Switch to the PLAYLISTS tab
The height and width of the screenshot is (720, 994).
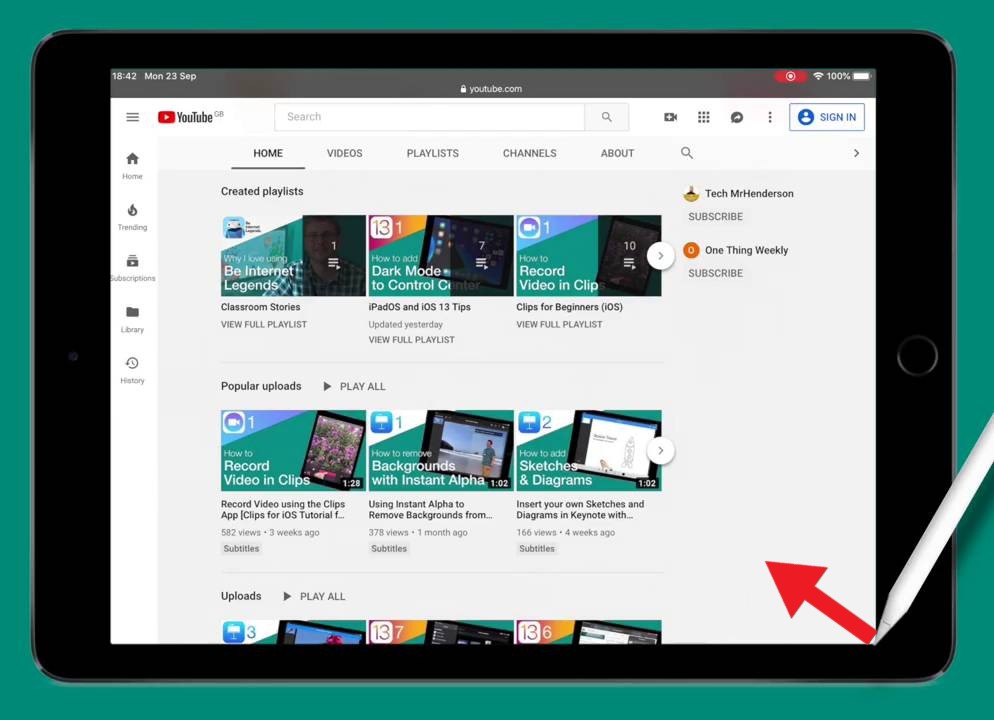(432, 153)
